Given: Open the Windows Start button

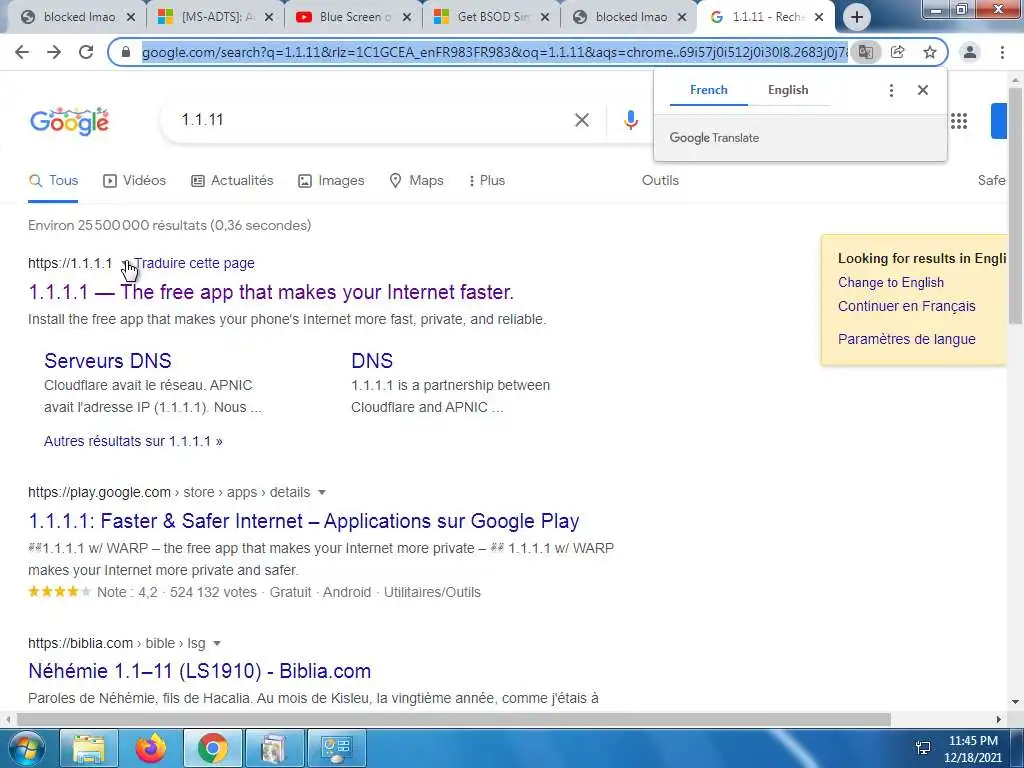Looking at the screenshot, I should (x=25, y=748).
